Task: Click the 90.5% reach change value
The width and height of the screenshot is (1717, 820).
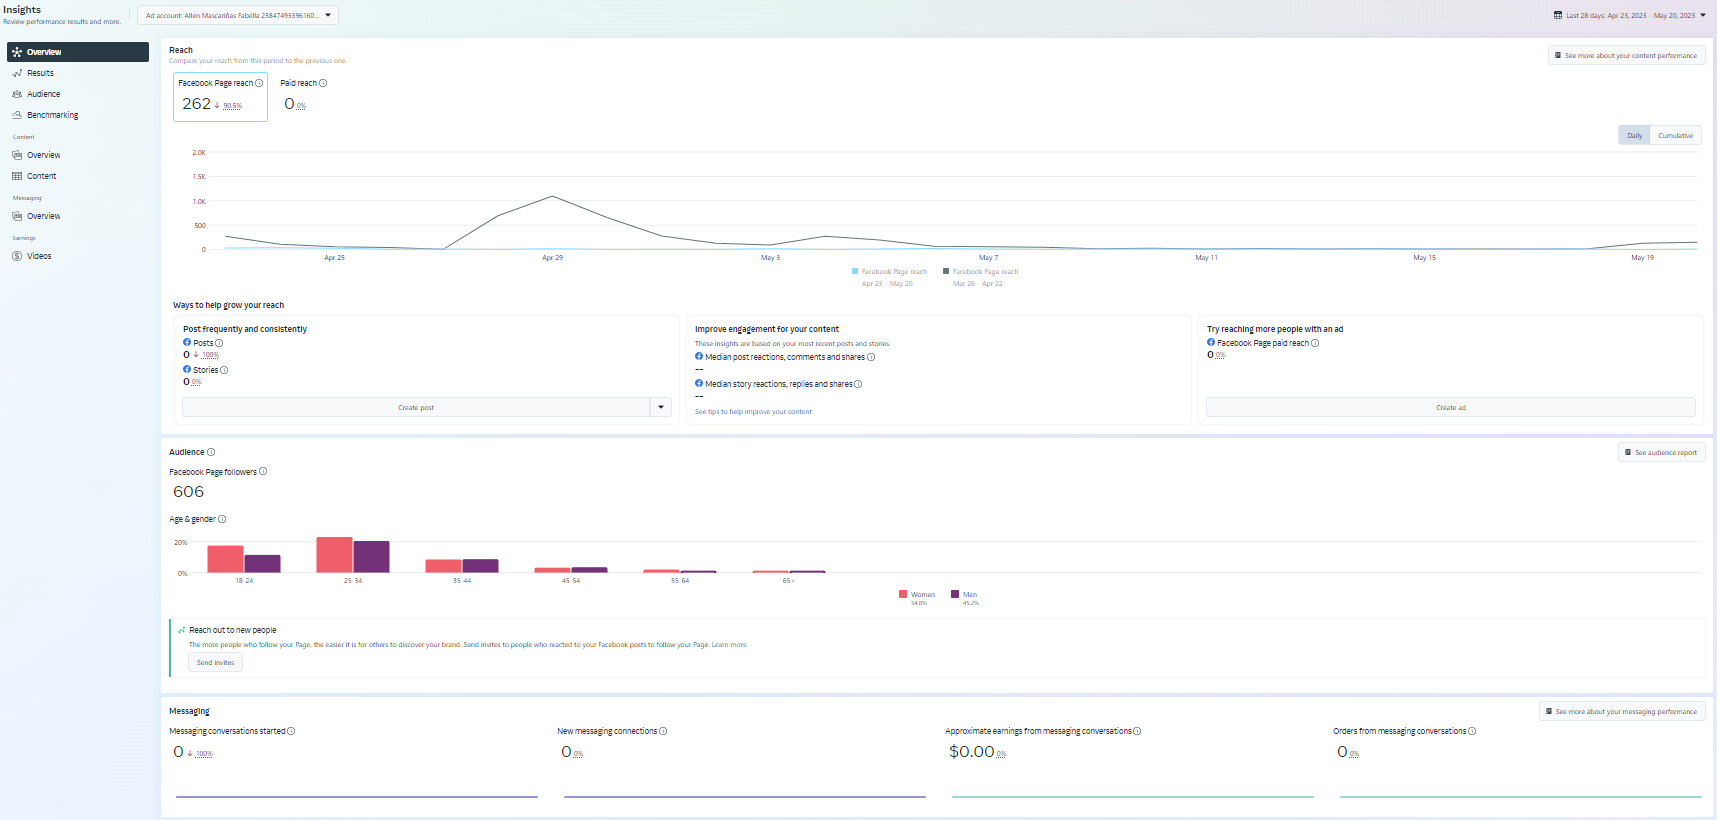Action: [232, 105]
